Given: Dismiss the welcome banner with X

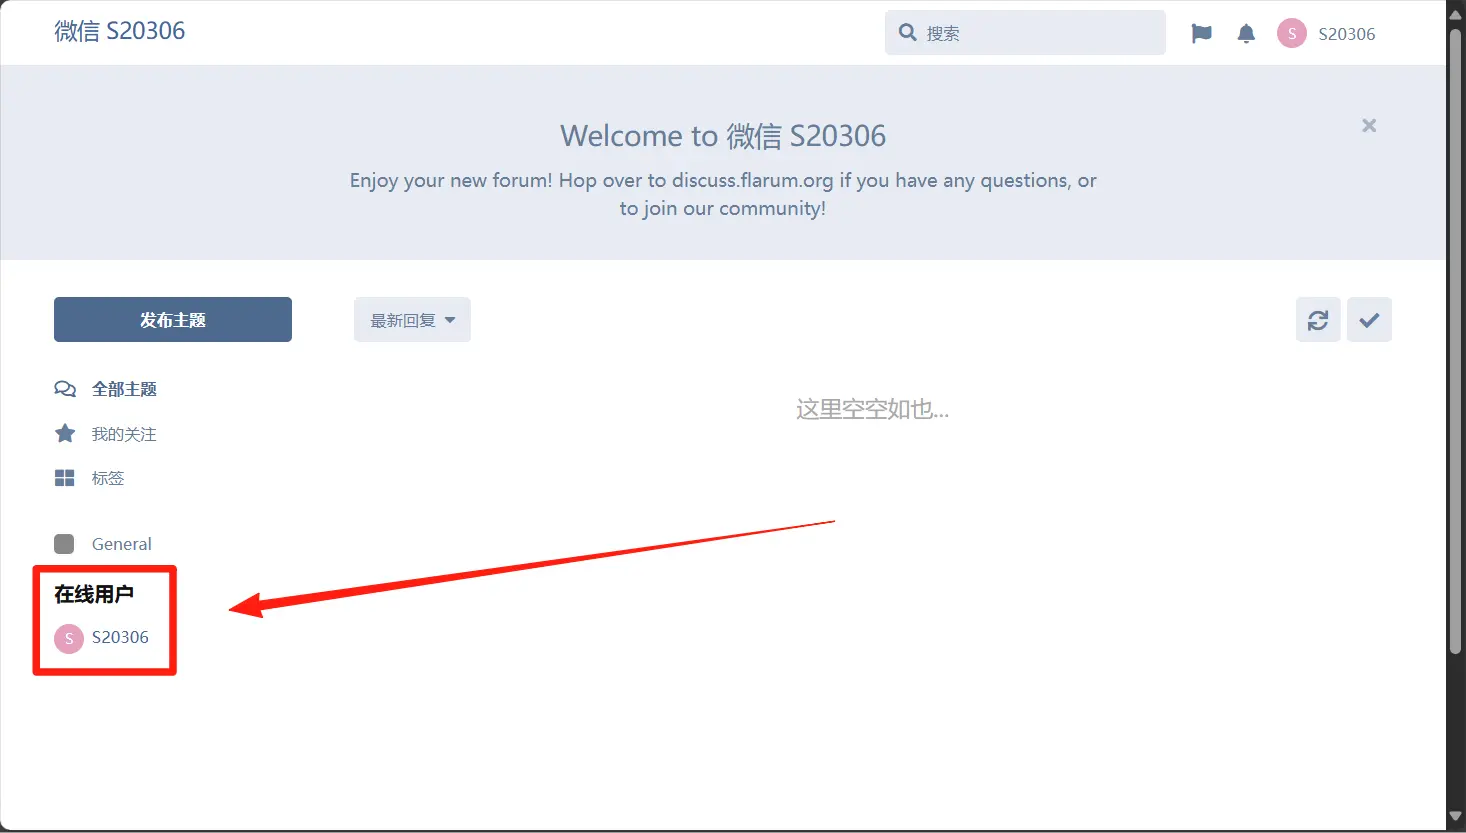Looking at the screenshot, I should (x=1369, y=126).
